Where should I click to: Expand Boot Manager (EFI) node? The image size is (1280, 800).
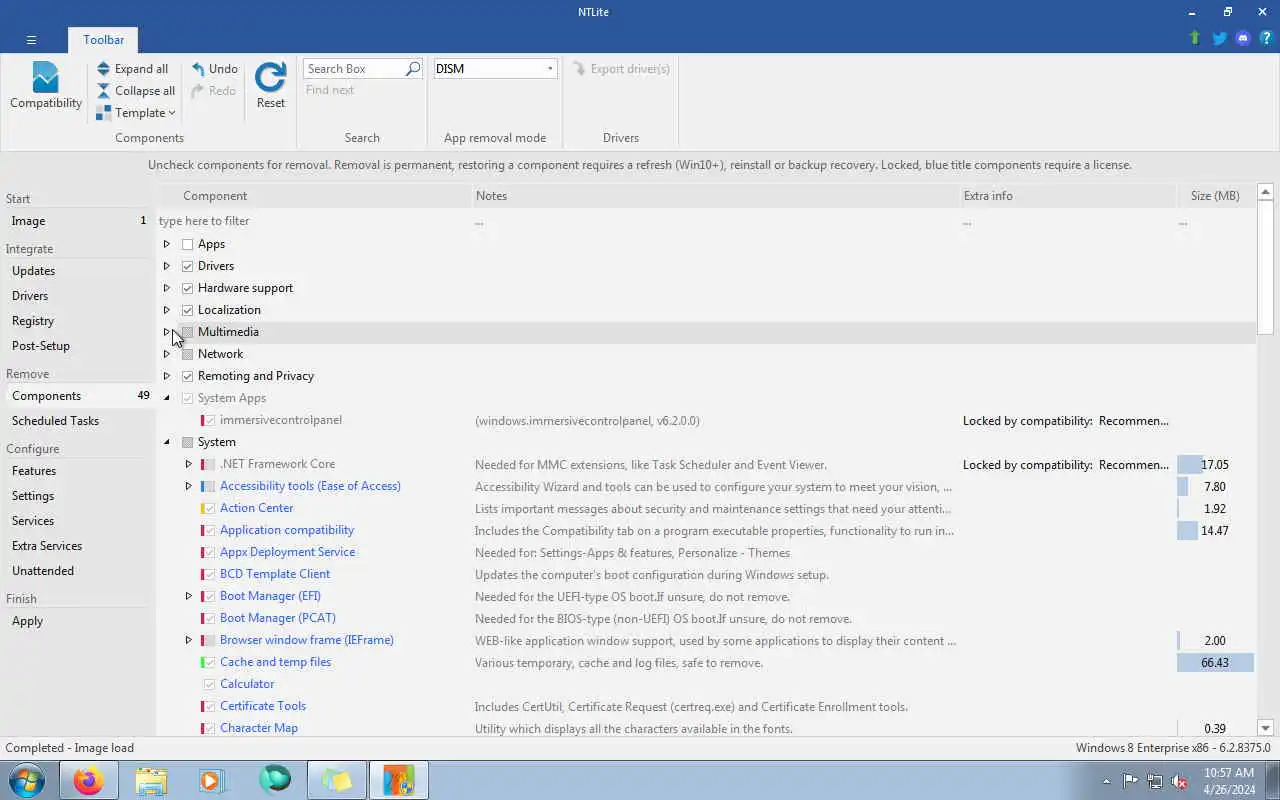(189, 596)
